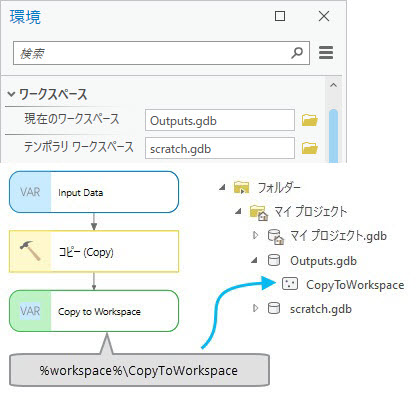Click the 現在のワークスペース label

[x=72, y=119]
